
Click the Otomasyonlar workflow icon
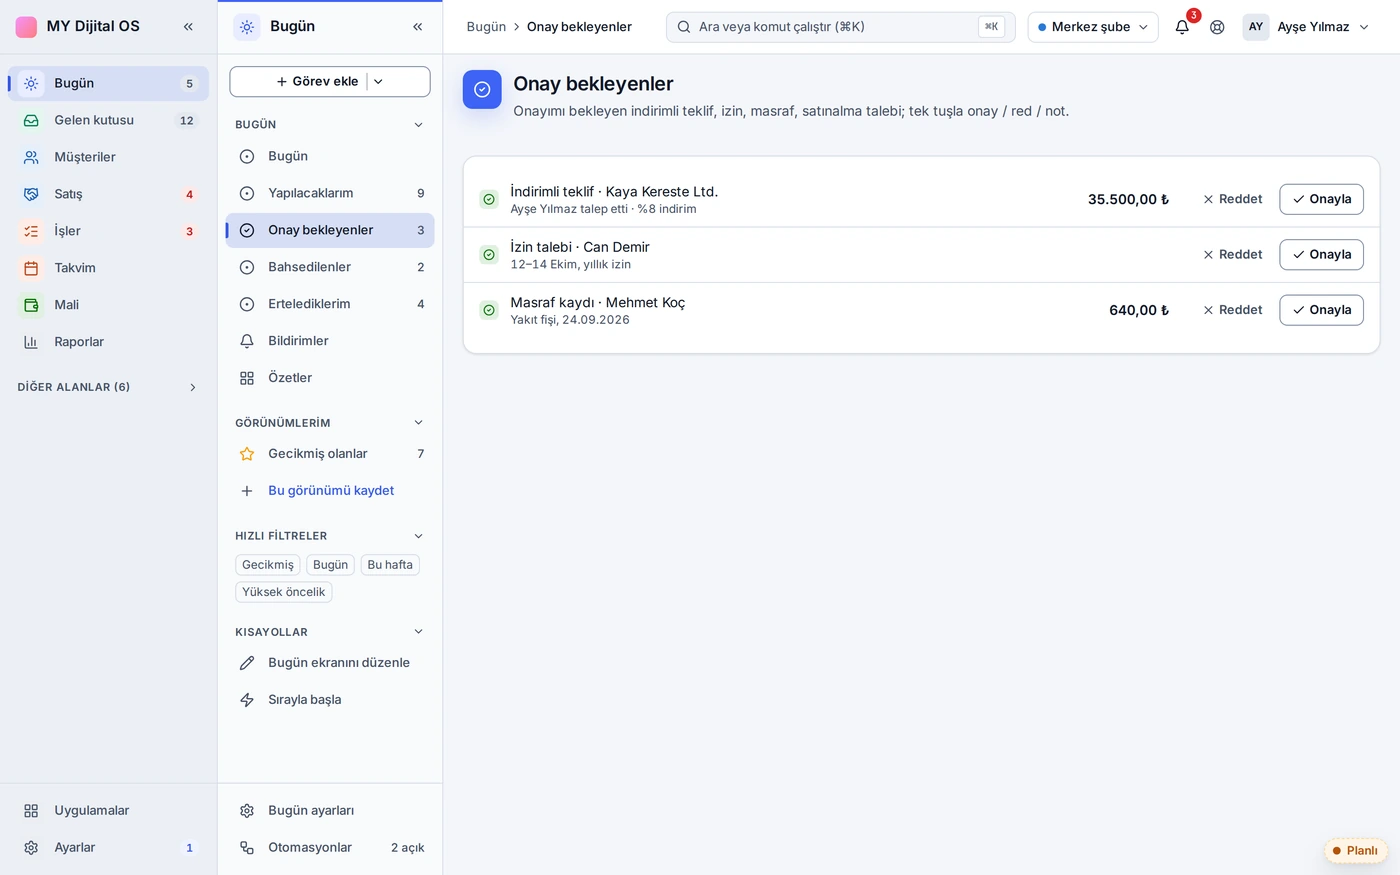click(x=247, y=848)
